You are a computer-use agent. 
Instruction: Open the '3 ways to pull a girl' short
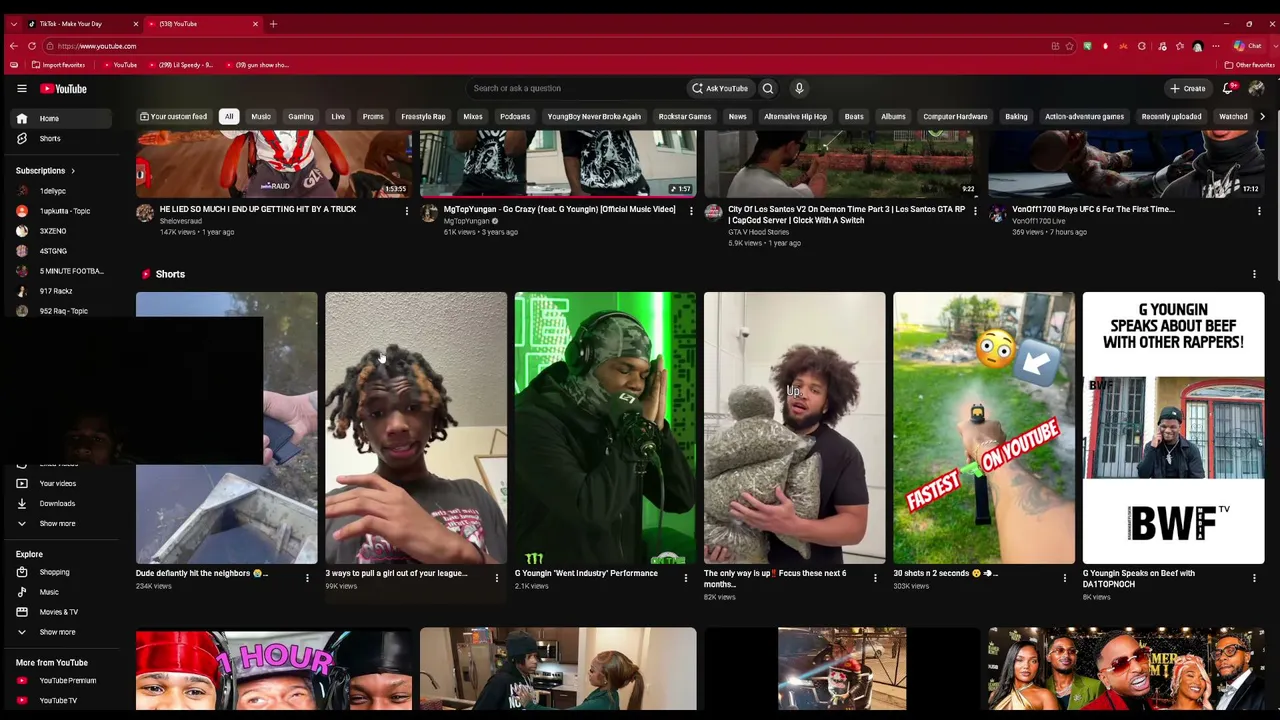point(416,428)
